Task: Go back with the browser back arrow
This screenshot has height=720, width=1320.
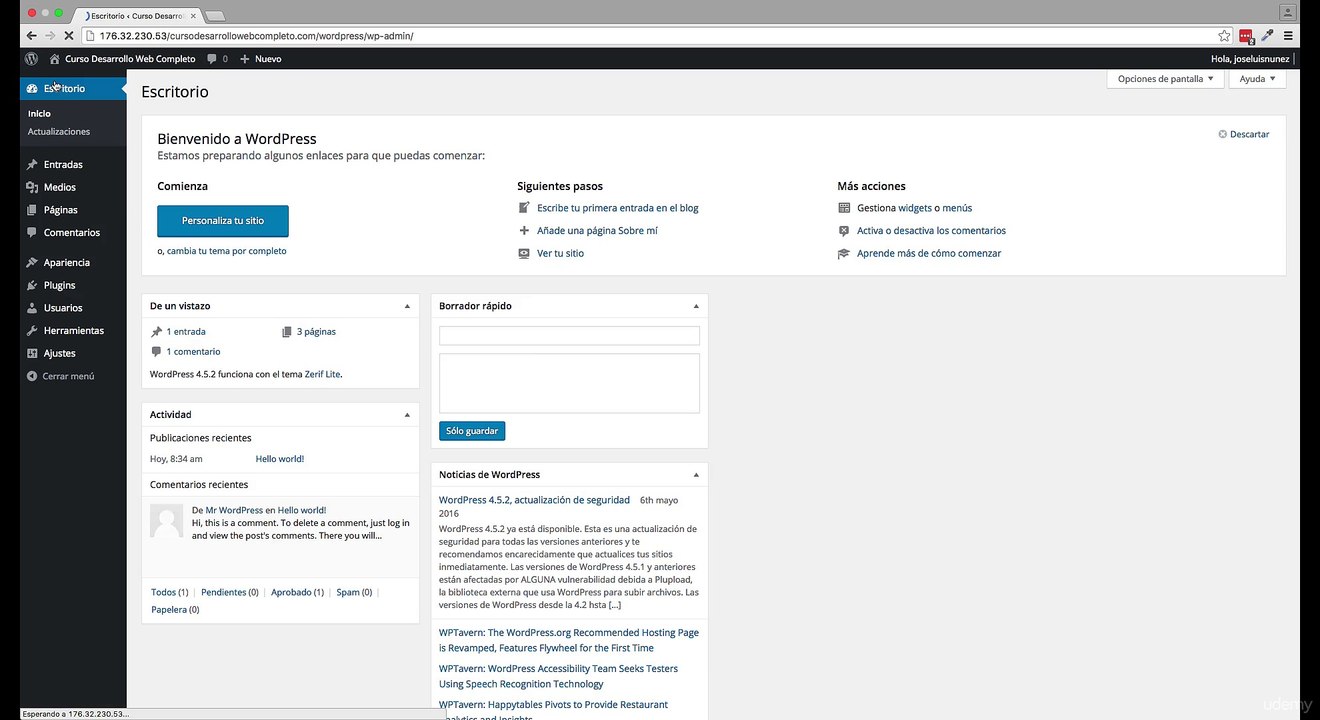Action: point(31,36)
